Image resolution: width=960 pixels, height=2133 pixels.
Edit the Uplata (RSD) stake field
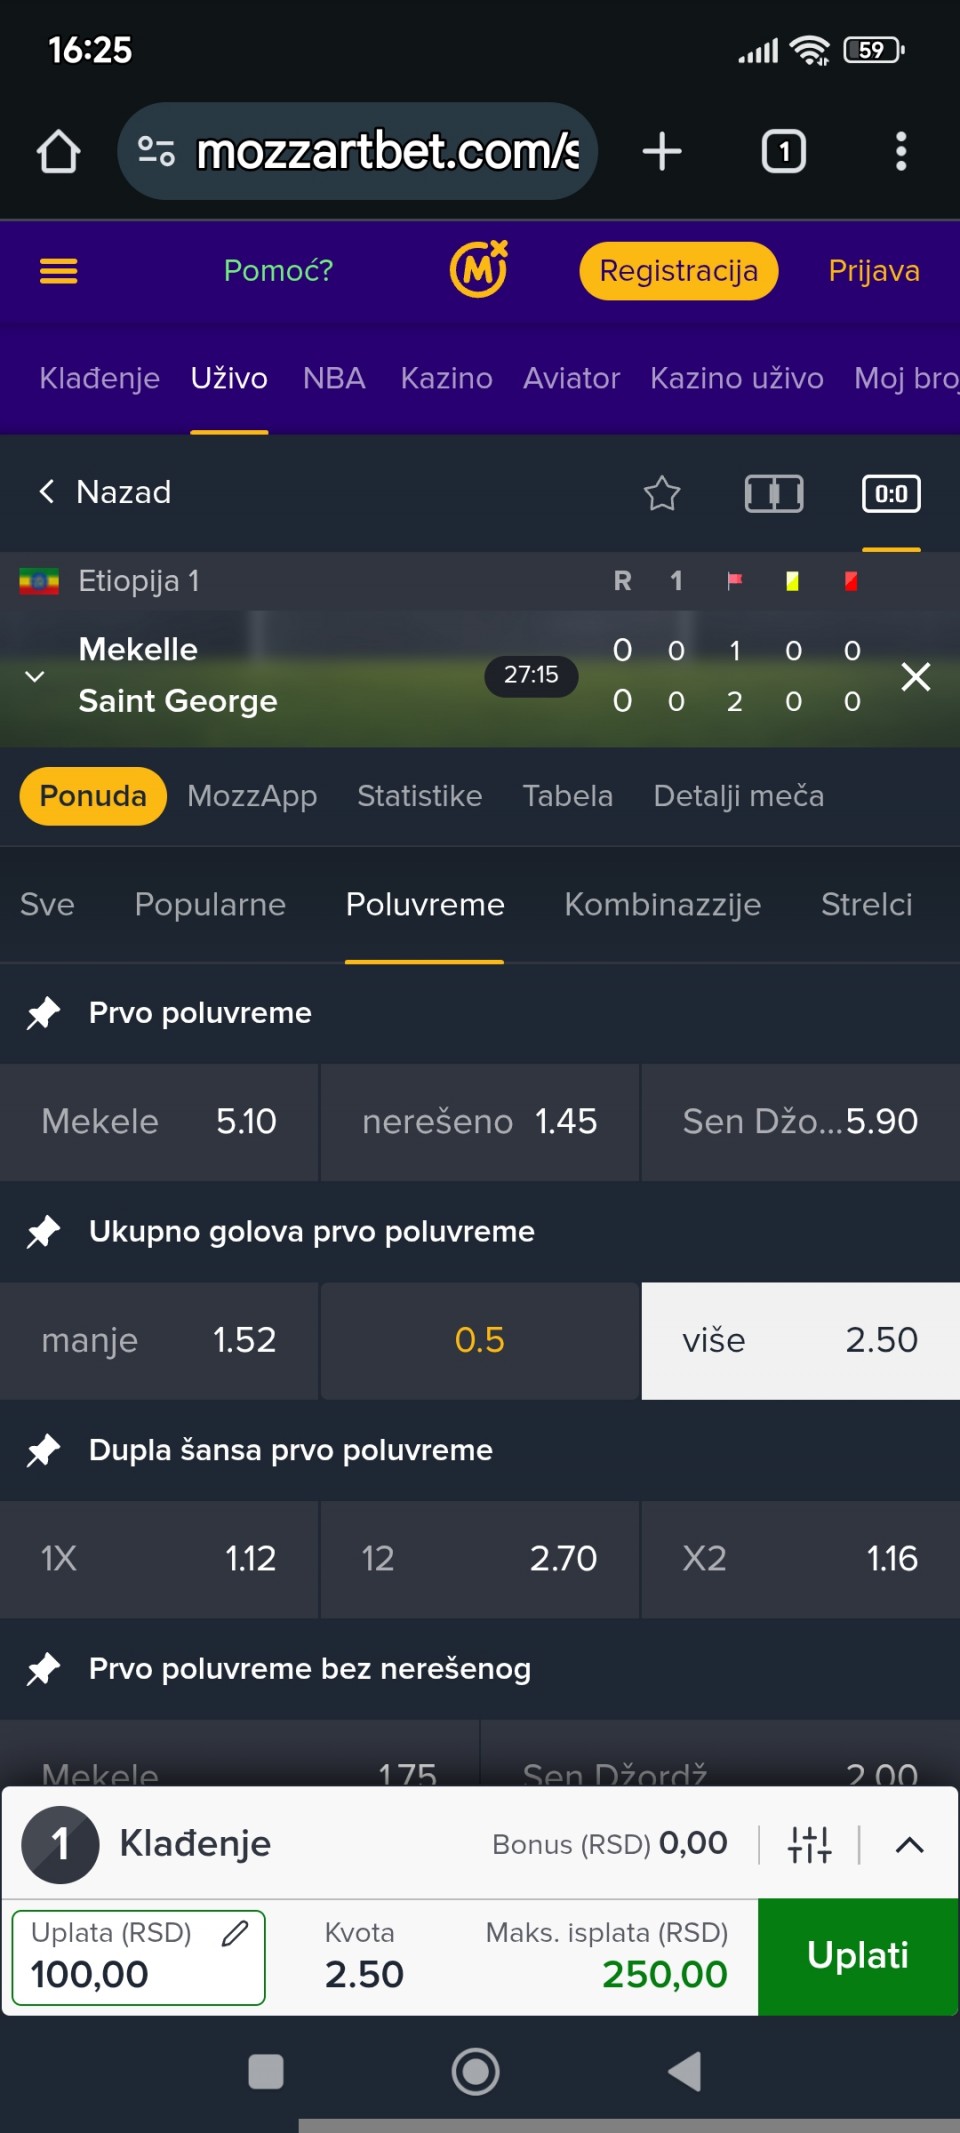138,1957
